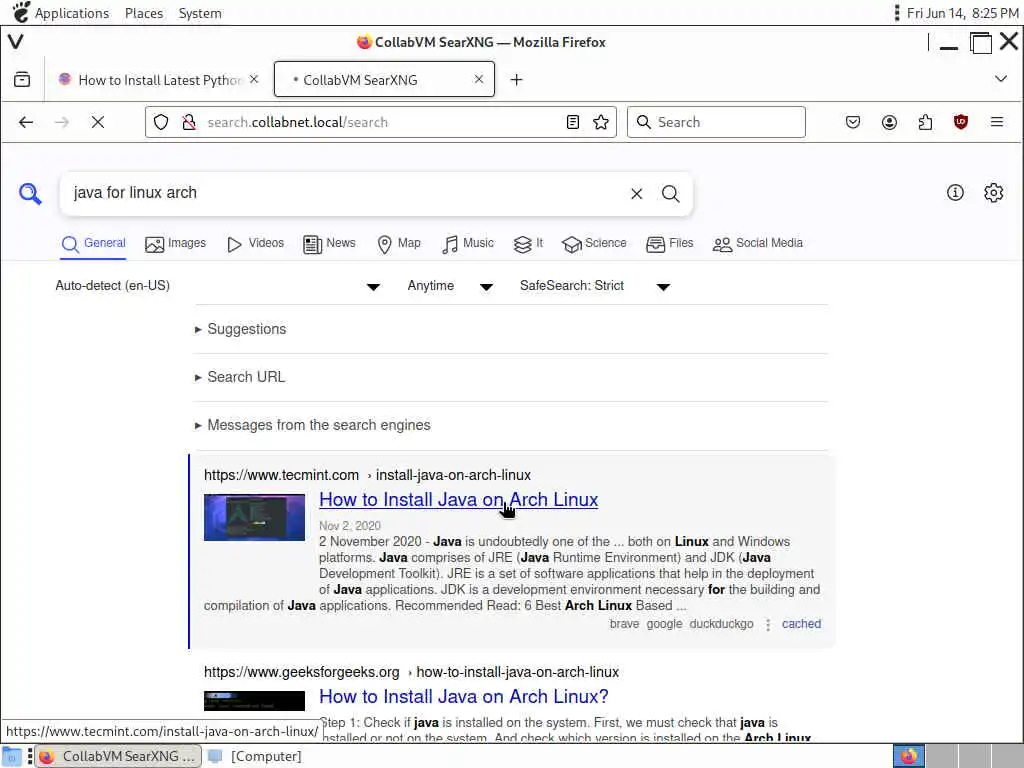Switch to the It category
This screenshot has width=1024, height=768.
click(528, 244)
